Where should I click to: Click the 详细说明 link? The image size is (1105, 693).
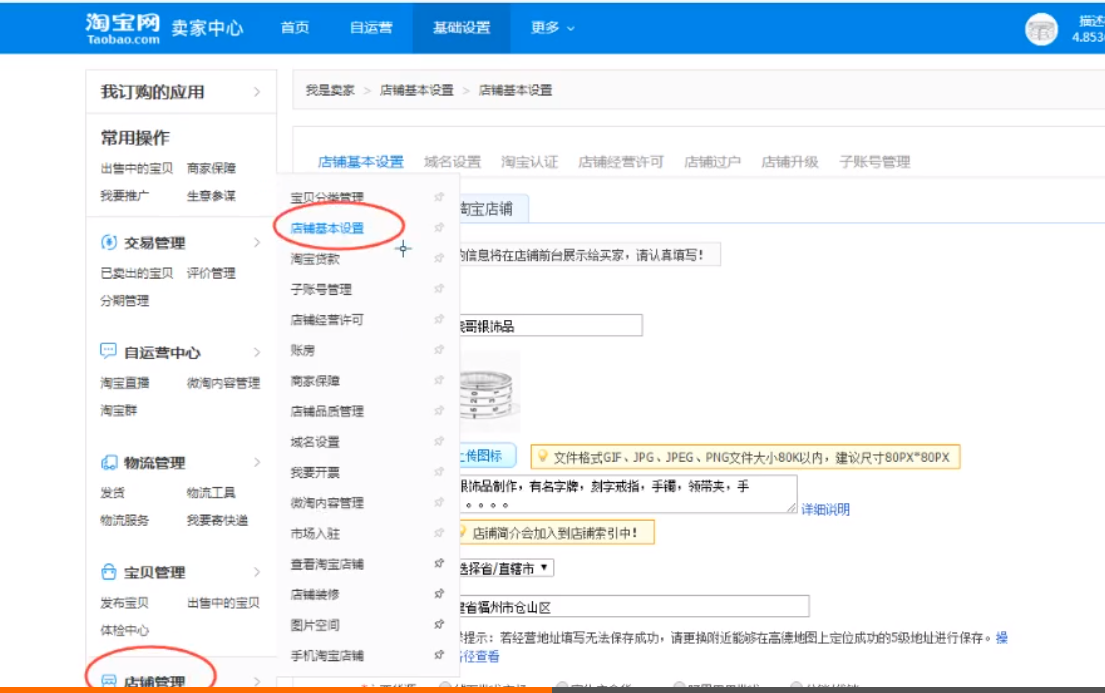click(x=825, y=509)
